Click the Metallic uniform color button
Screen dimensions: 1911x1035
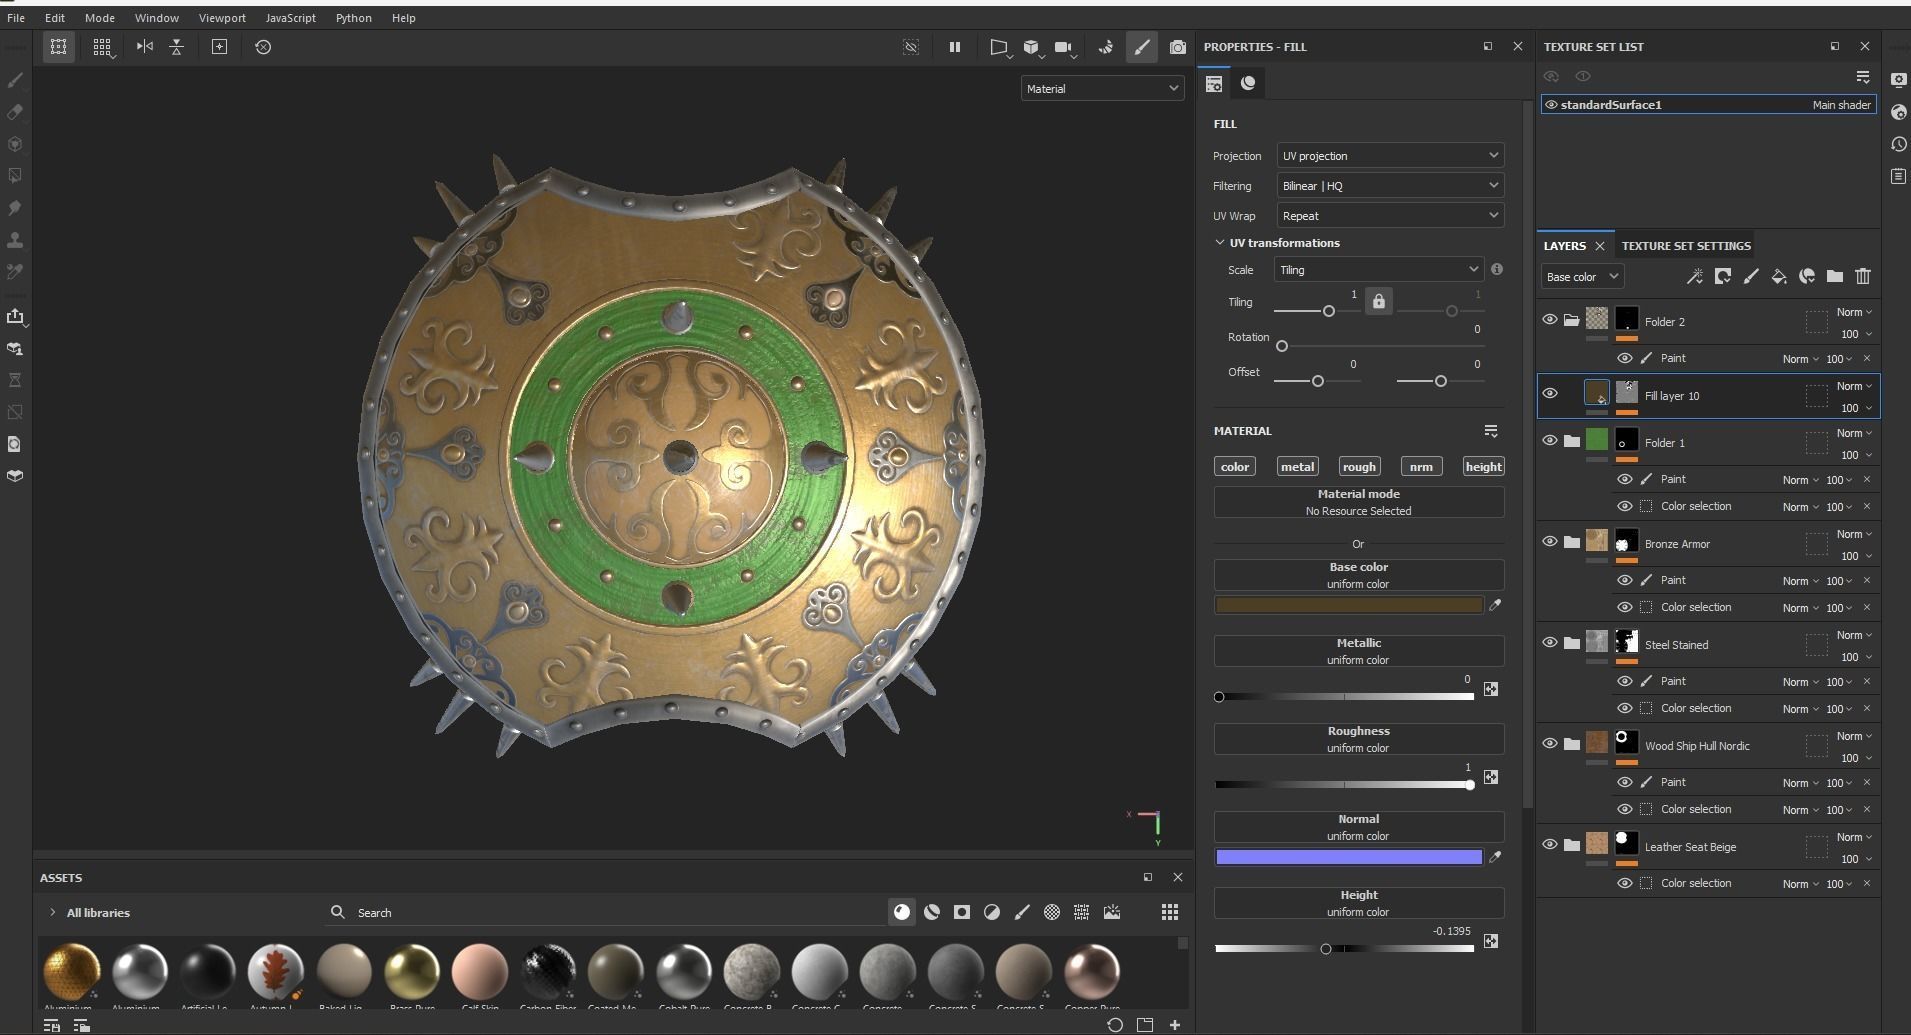point(1358,651)
